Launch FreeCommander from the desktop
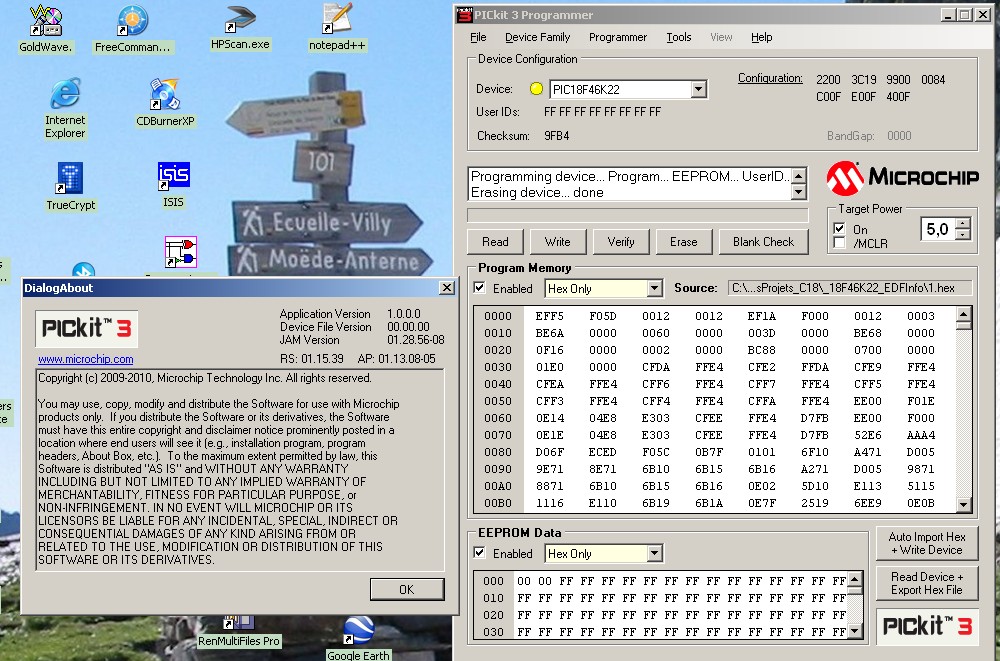 133,29
